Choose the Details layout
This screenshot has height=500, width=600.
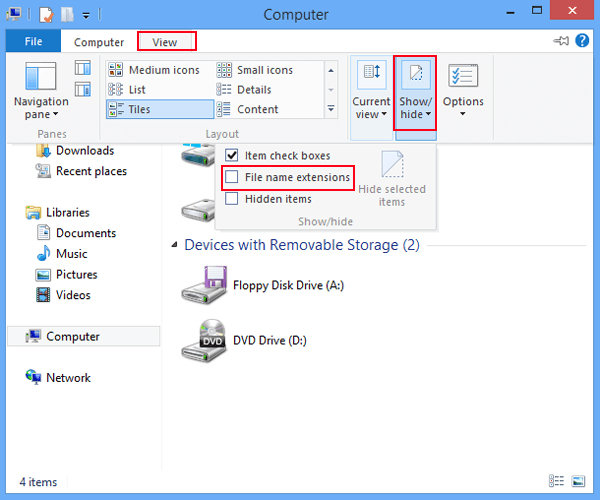[244, 90]
